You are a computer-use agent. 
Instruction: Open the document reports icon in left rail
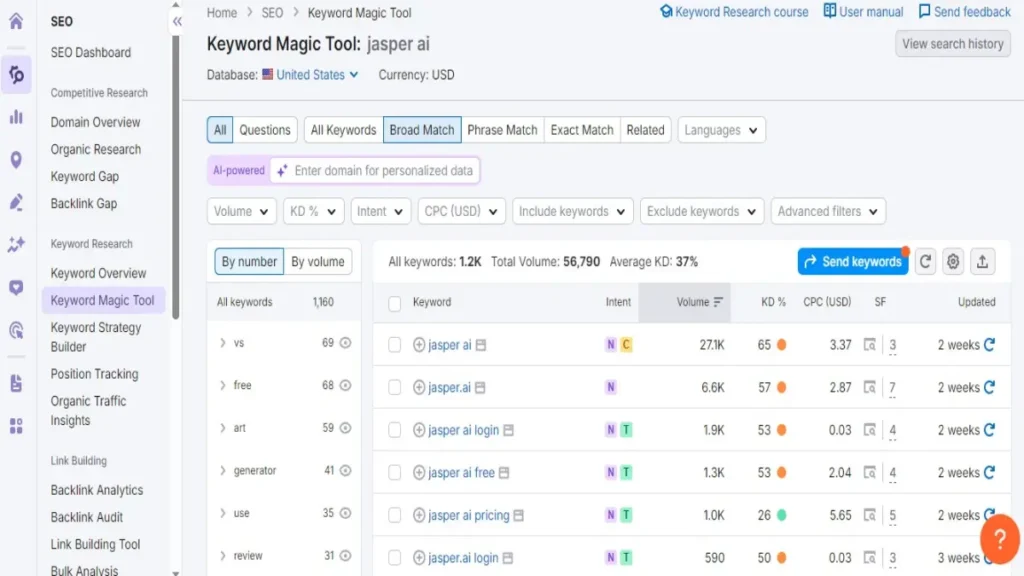pos(16,383)
